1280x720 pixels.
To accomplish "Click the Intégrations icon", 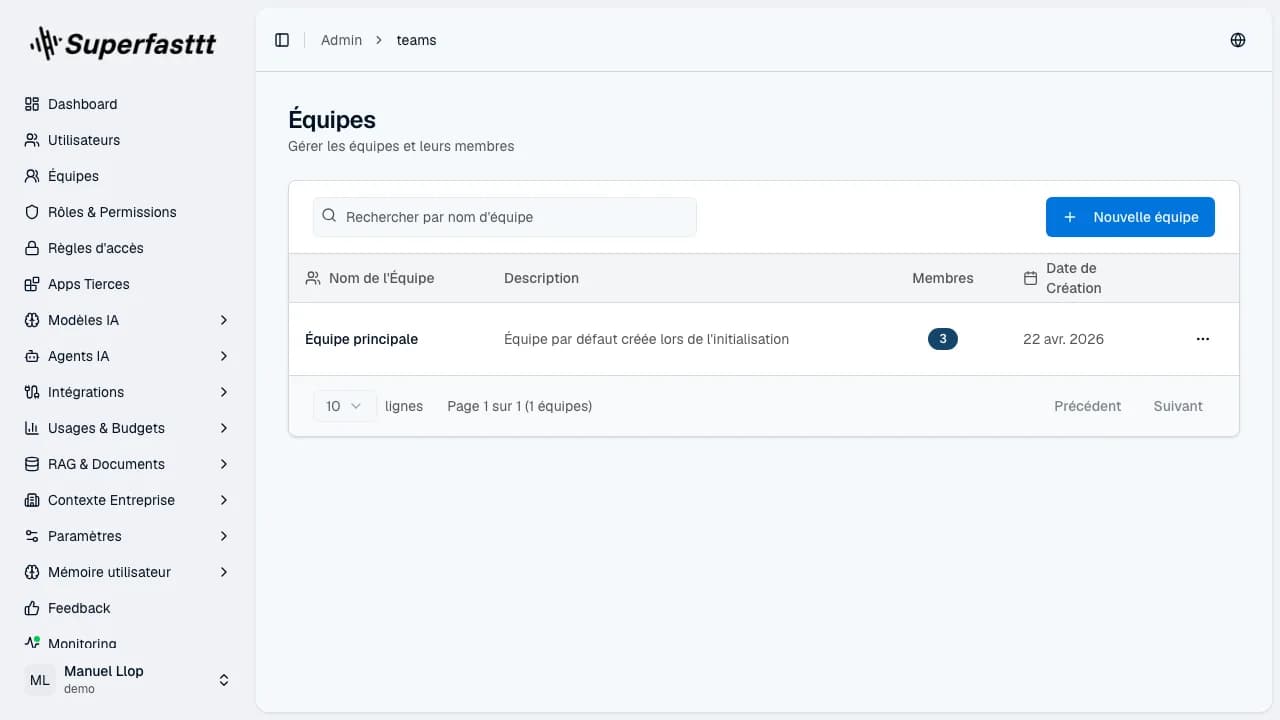I will pyautogui.click(x=32, y=392).
